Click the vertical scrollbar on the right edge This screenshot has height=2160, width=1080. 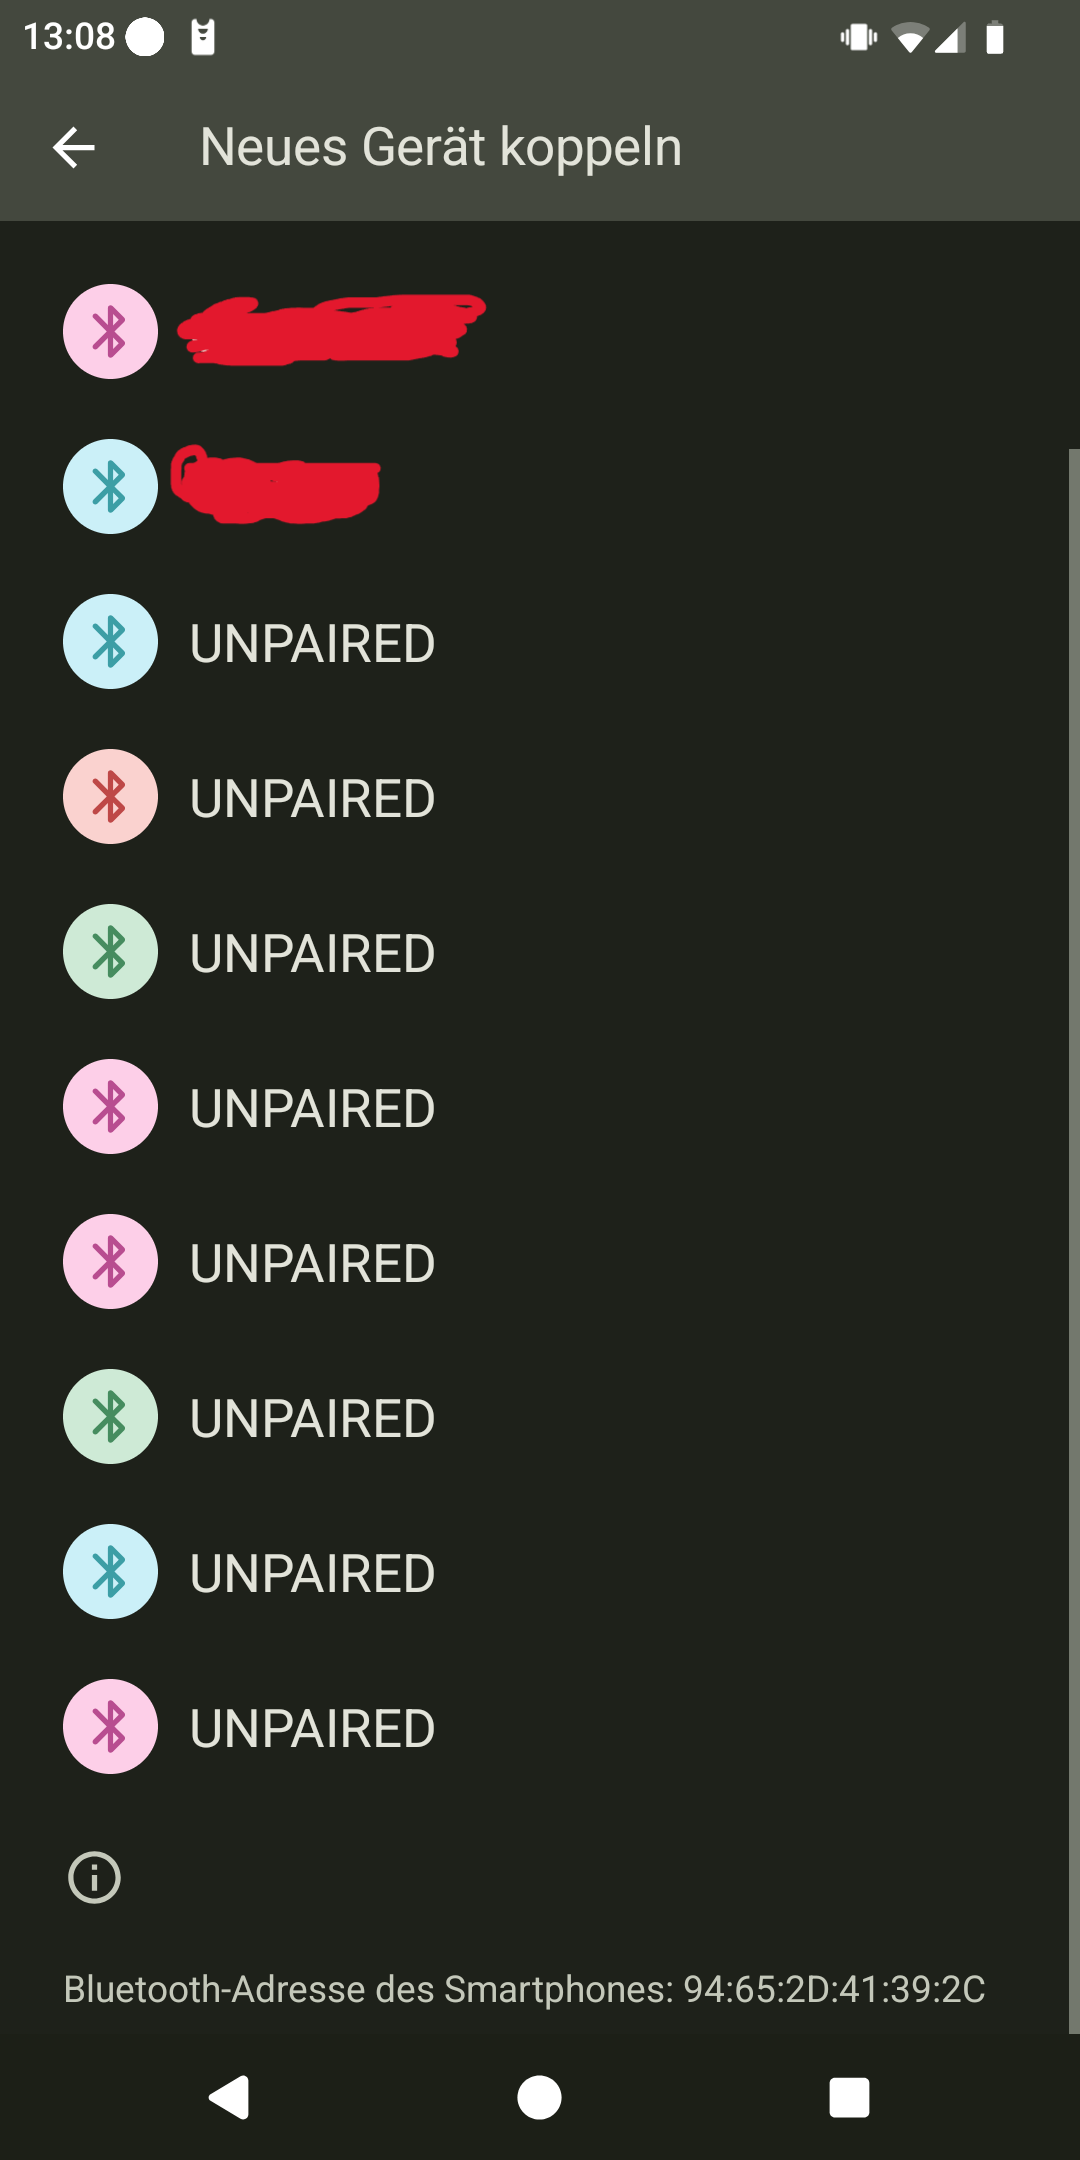click(x=1073, y=1240)
